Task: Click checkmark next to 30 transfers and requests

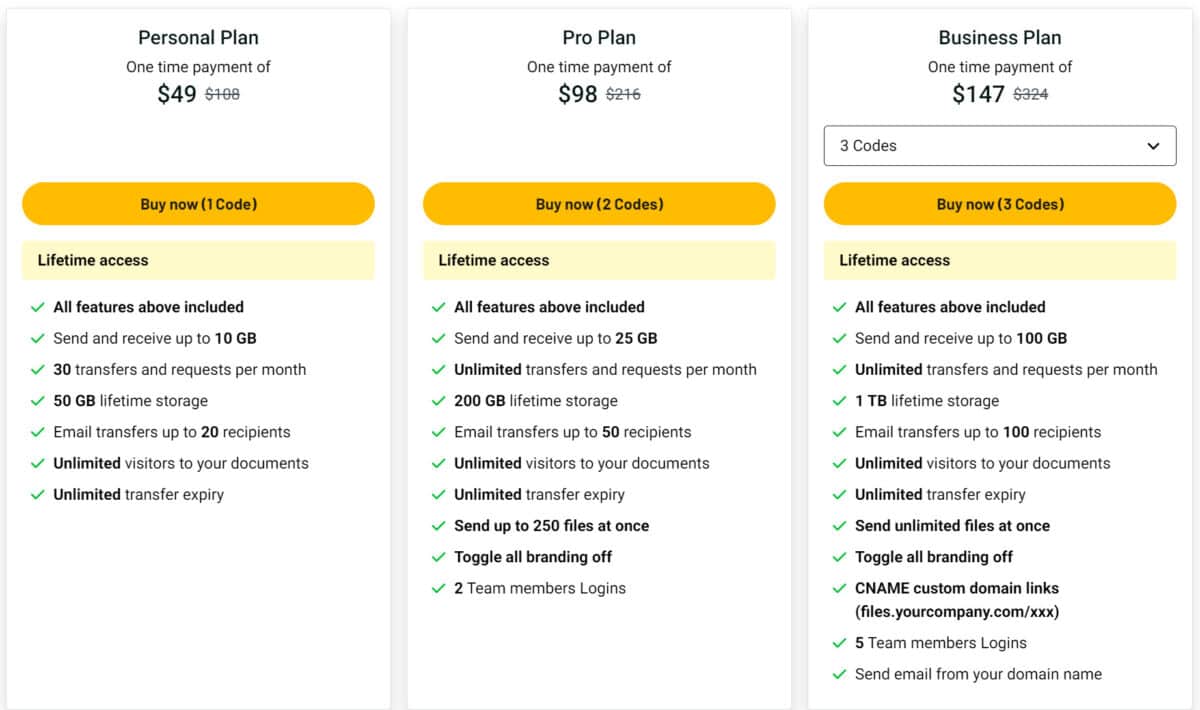Action: (x=38, y=370)
